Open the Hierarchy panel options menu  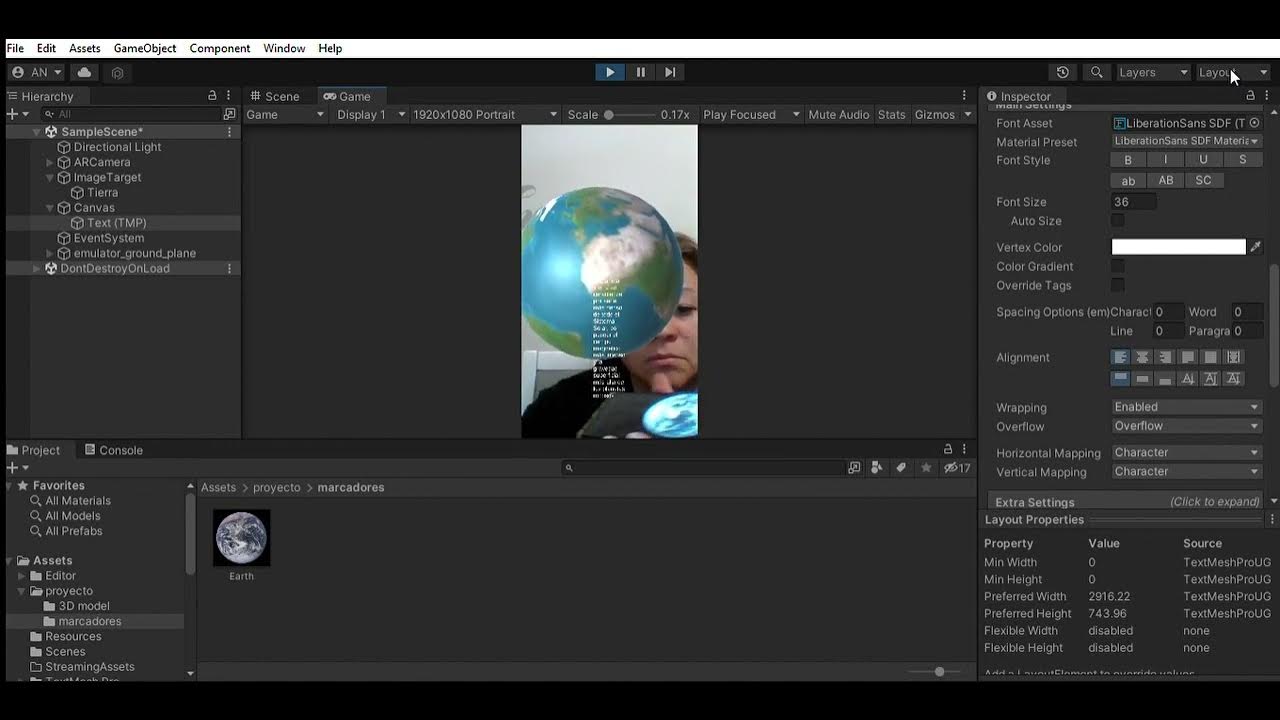pos(228,96)
